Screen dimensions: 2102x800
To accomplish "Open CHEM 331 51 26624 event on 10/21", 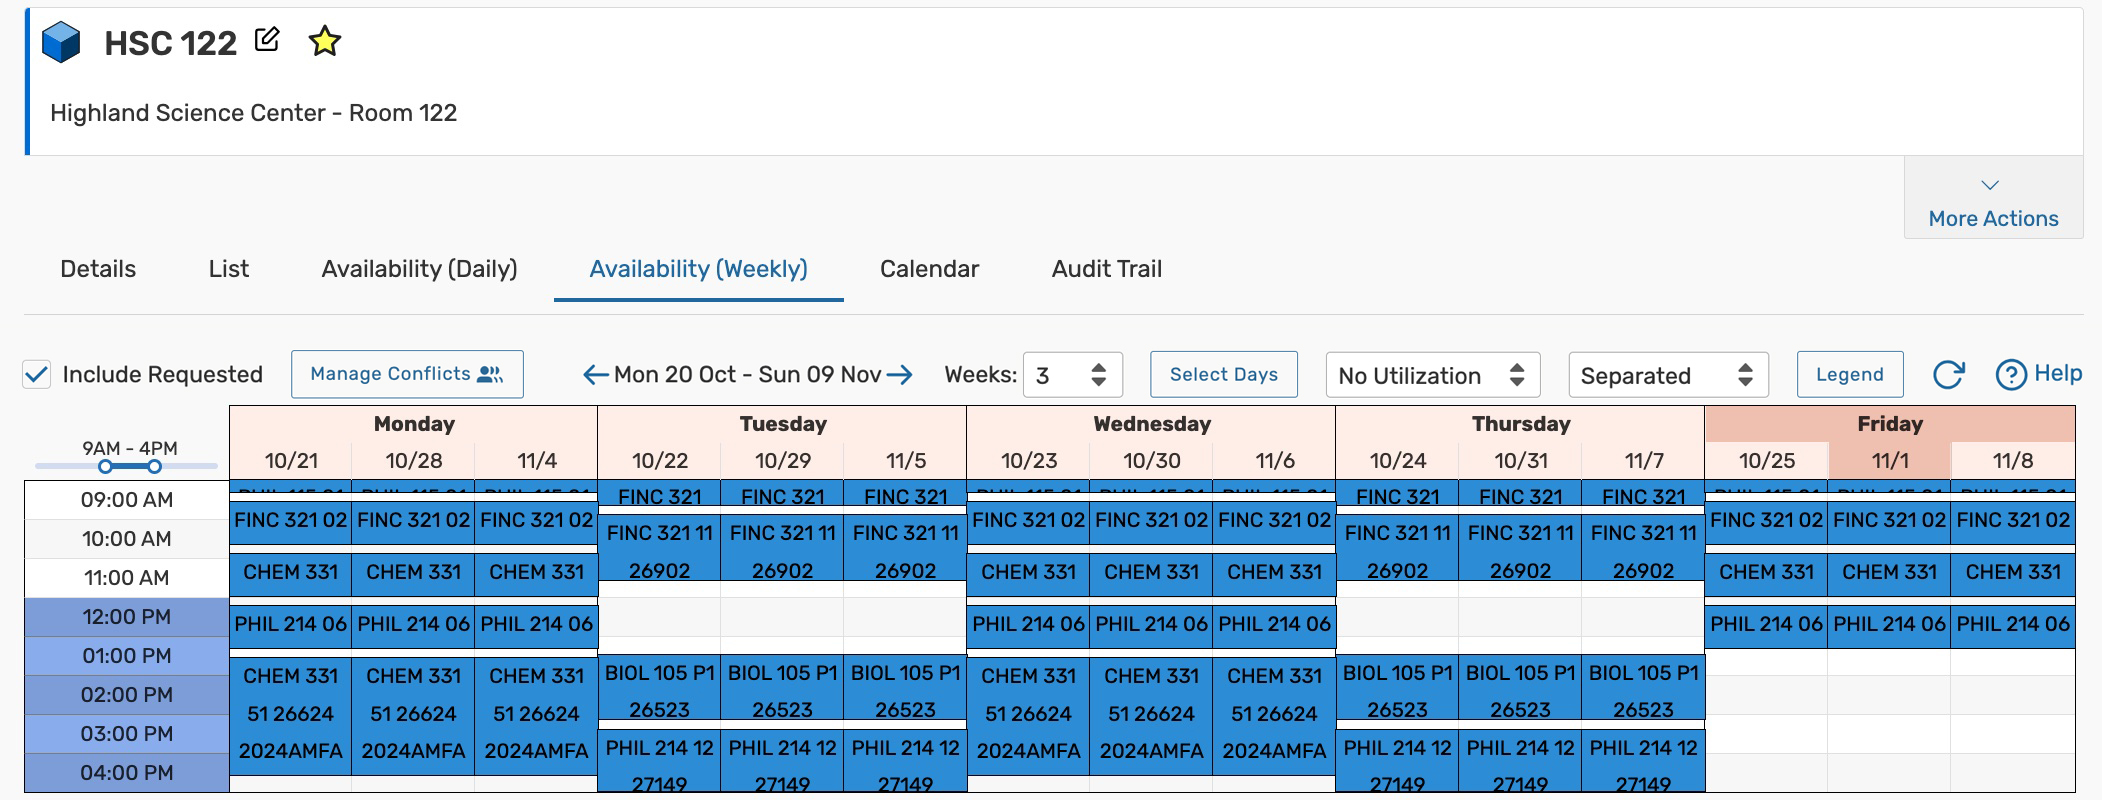I will [291, 714].
